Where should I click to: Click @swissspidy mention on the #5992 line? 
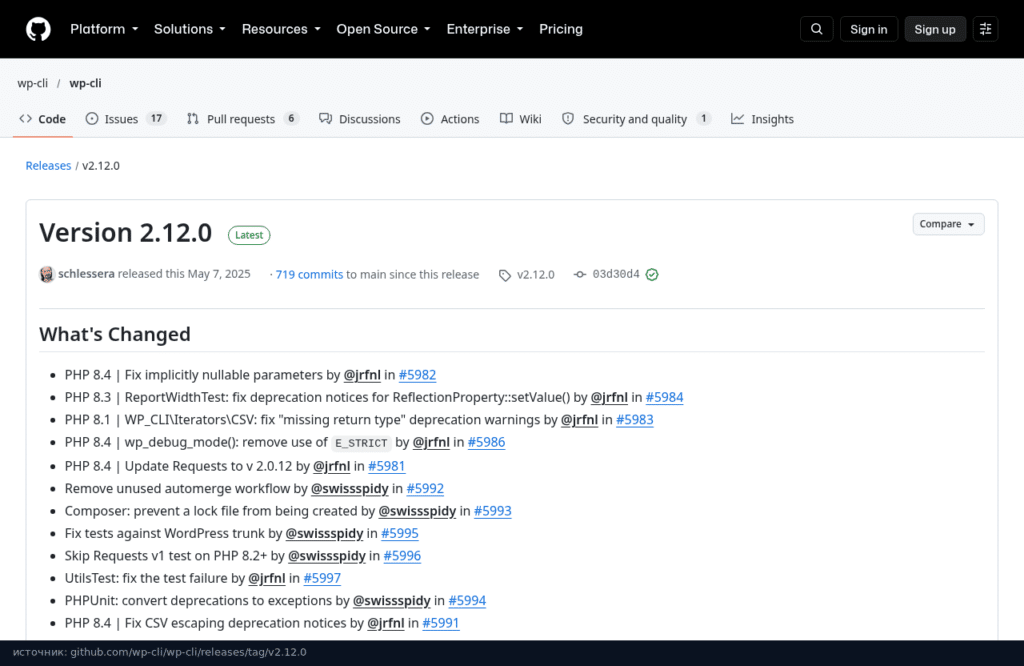349,489
